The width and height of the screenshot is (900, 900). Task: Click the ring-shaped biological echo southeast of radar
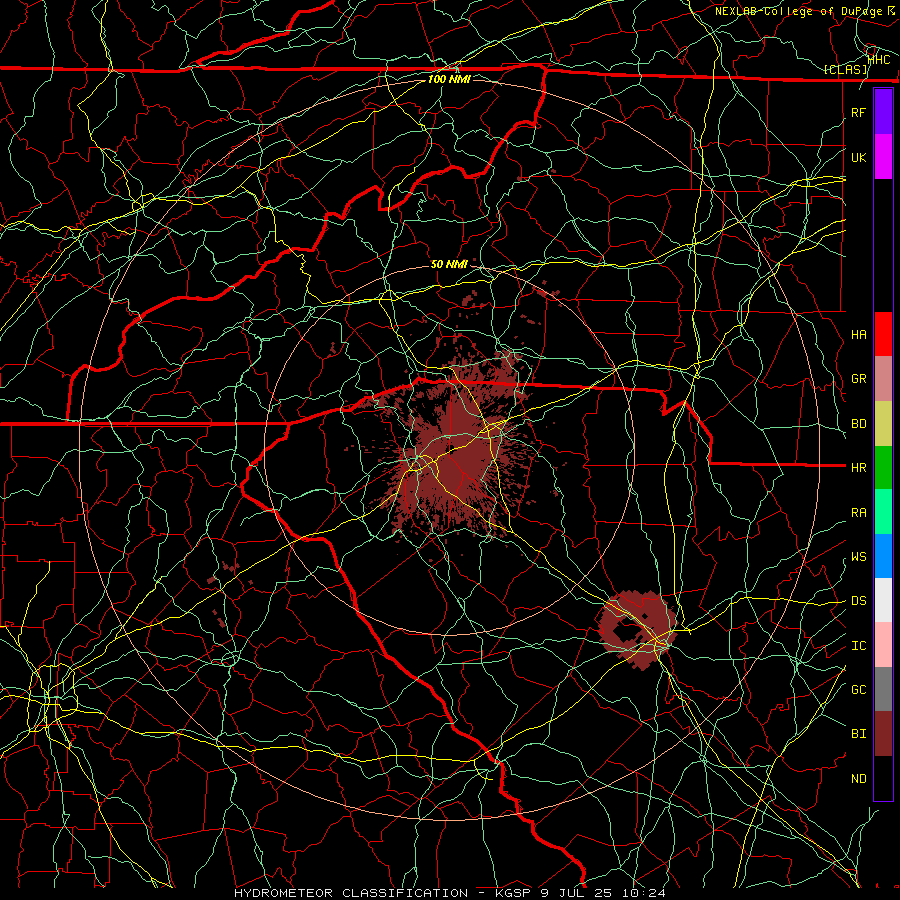pos(637,629)
